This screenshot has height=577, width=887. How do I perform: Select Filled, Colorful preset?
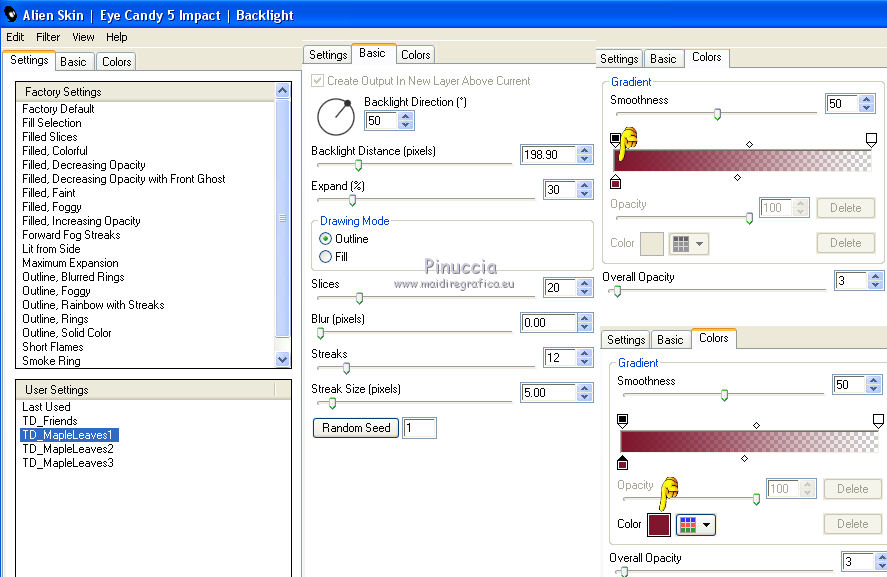[55, 151]
